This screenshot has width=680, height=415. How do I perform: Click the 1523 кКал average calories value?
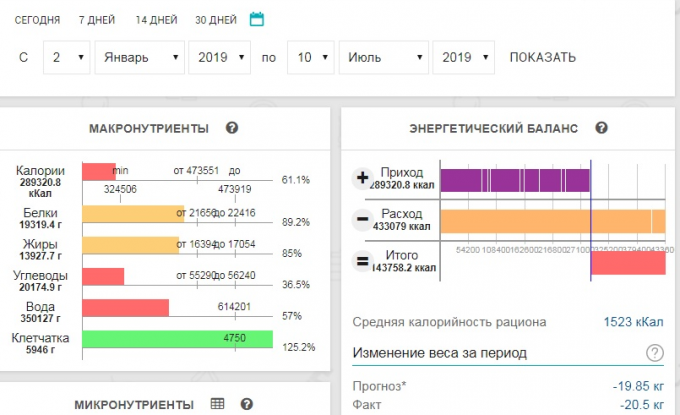tap(634, 322)
